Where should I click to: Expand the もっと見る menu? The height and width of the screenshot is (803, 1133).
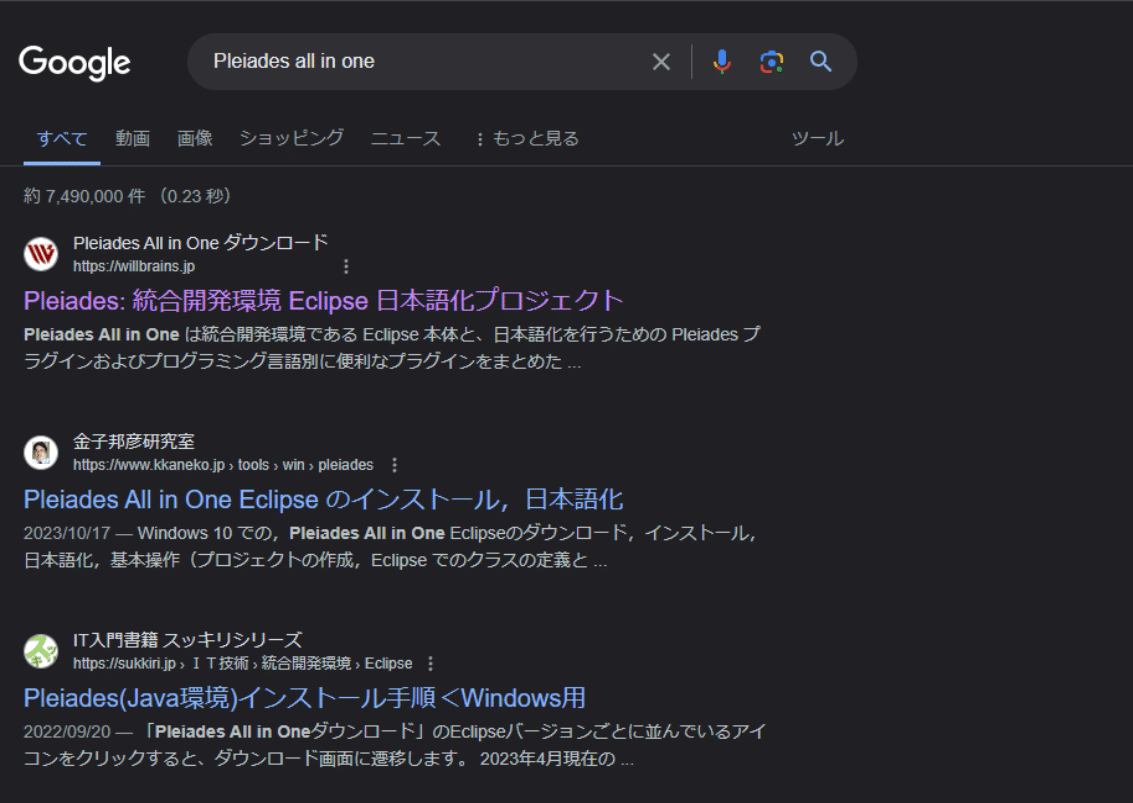(528, 138)
